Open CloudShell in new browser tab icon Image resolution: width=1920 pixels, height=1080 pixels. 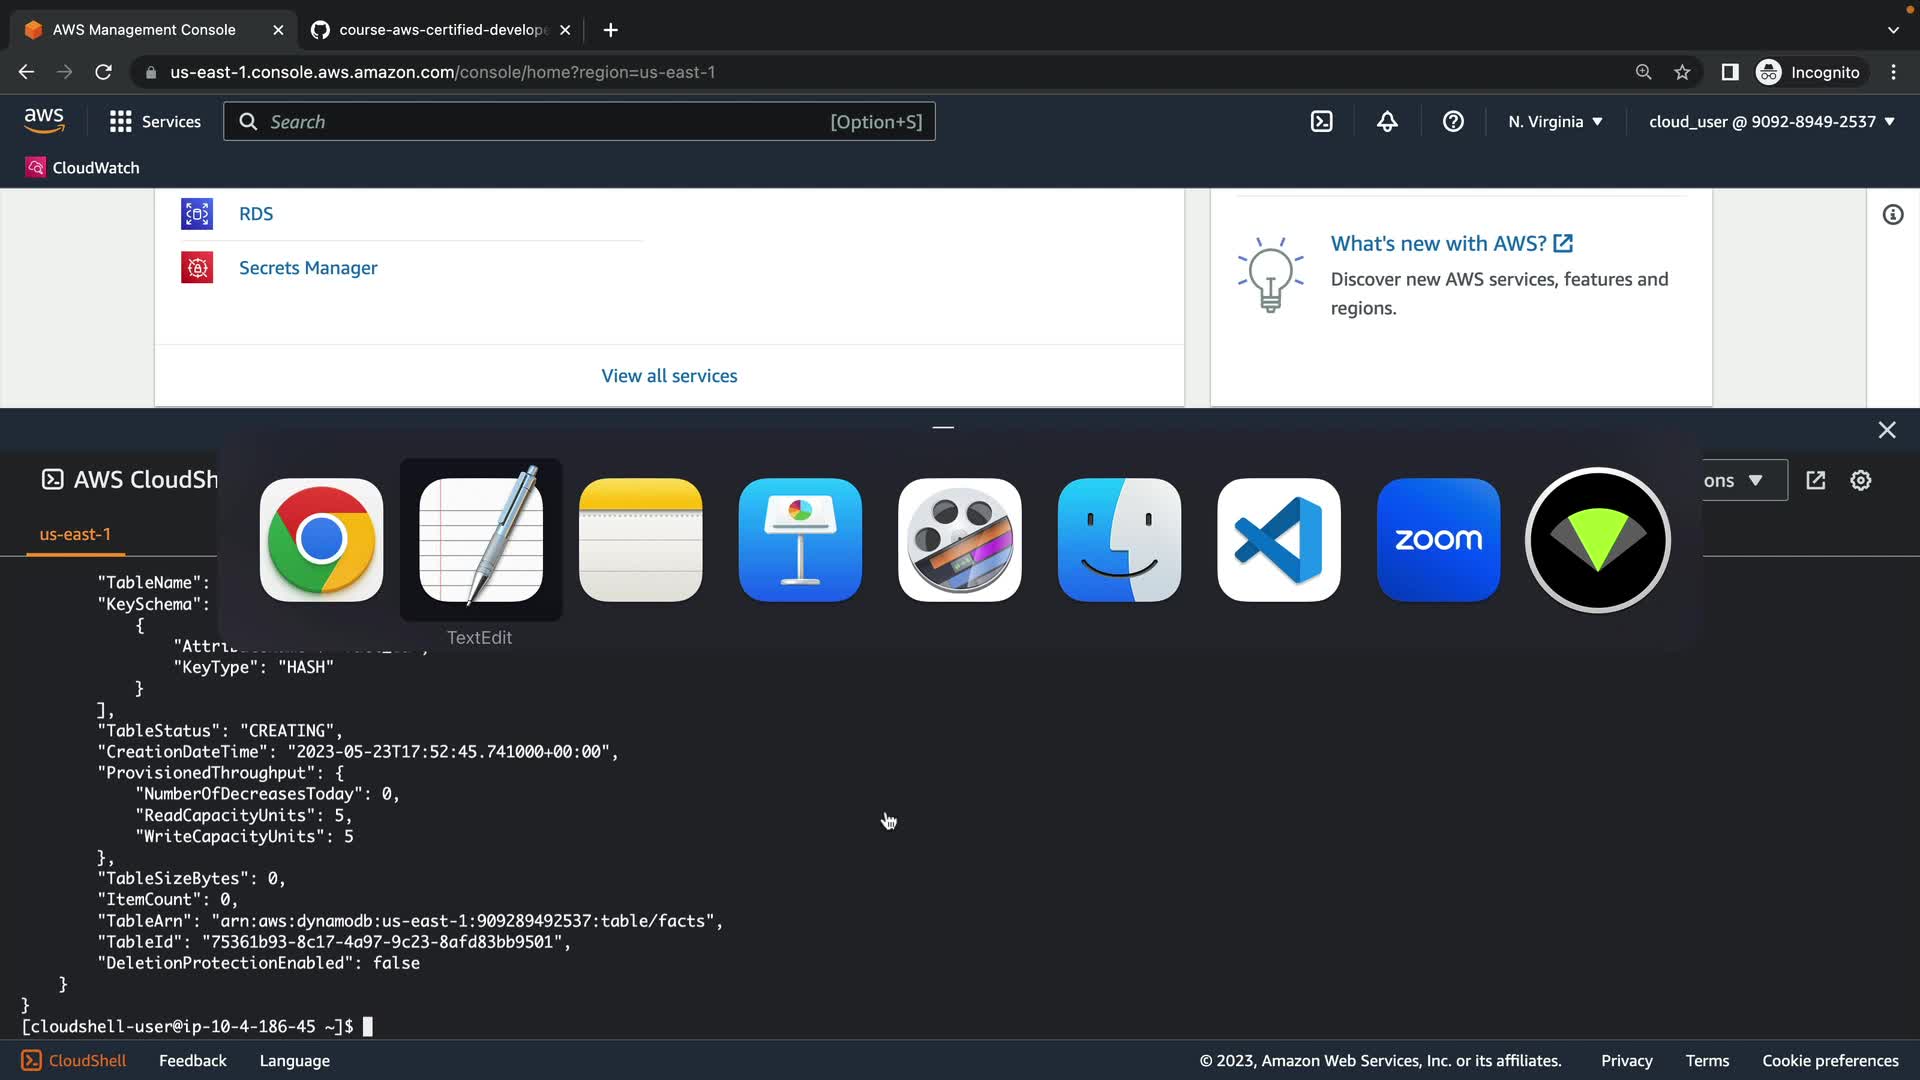coord(1815,481)
